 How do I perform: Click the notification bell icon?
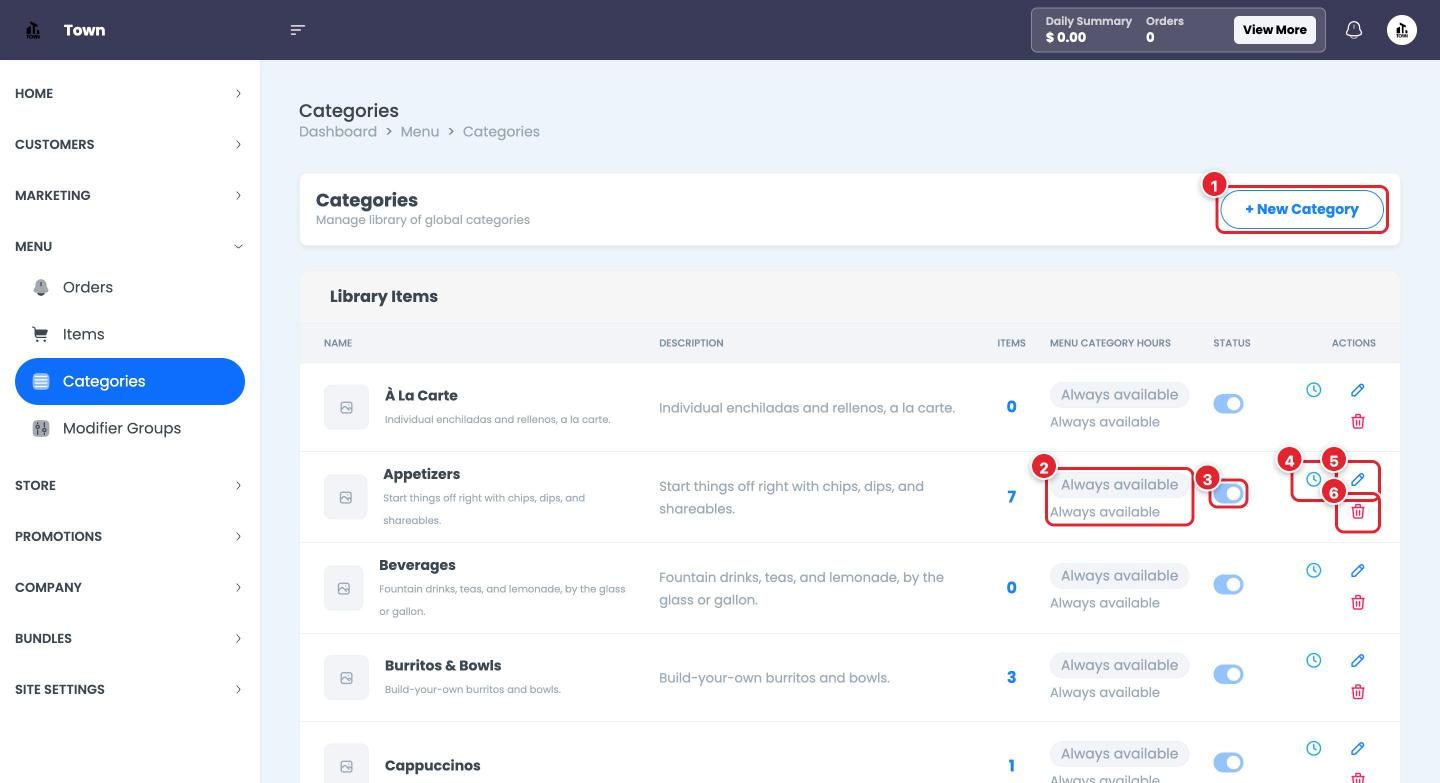(1354, 30)
